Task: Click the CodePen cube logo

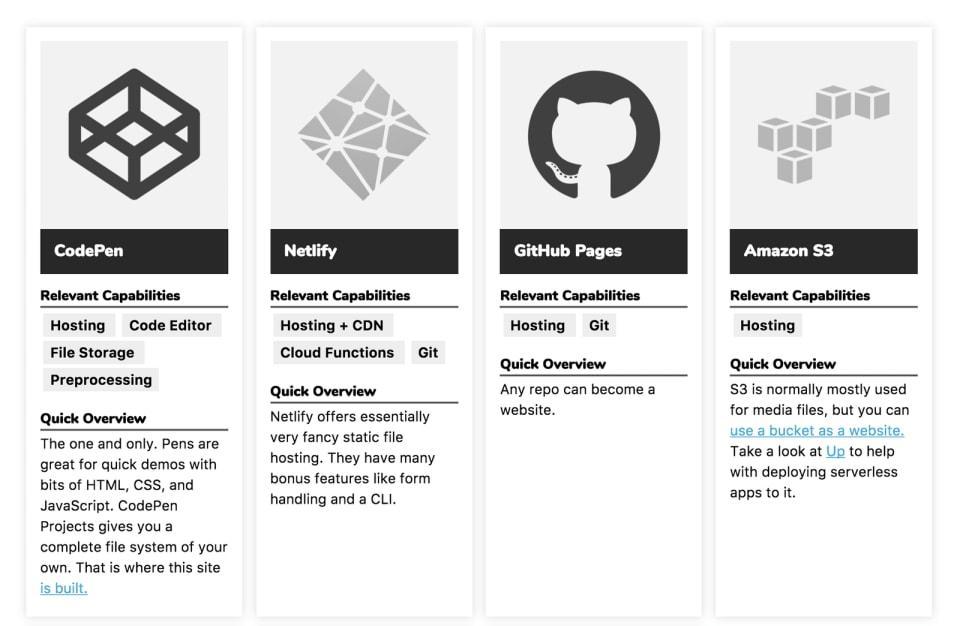Action: tap(134, 133)
